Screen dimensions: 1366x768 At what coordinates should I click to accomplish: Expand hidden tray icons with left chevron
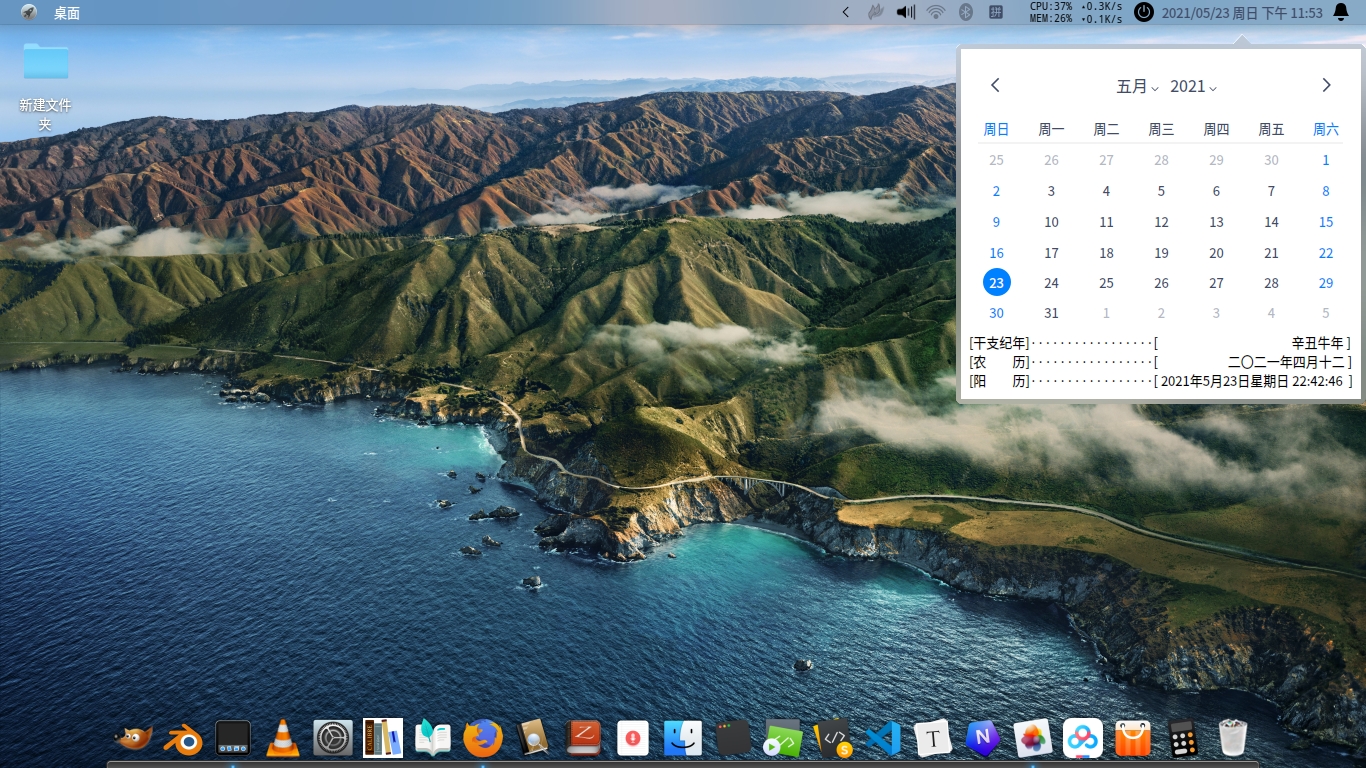(x=846, y=12)
